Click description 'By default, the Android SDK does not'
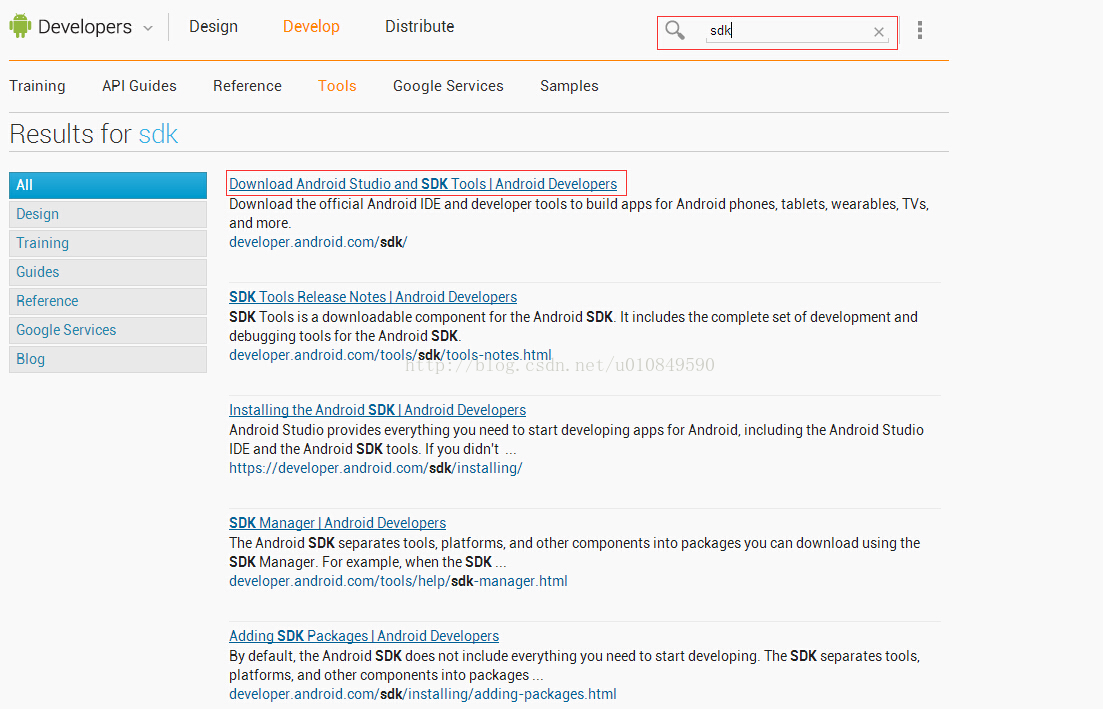The width and height of the screenshot is (1103, 709). click(x=575, y=665)
